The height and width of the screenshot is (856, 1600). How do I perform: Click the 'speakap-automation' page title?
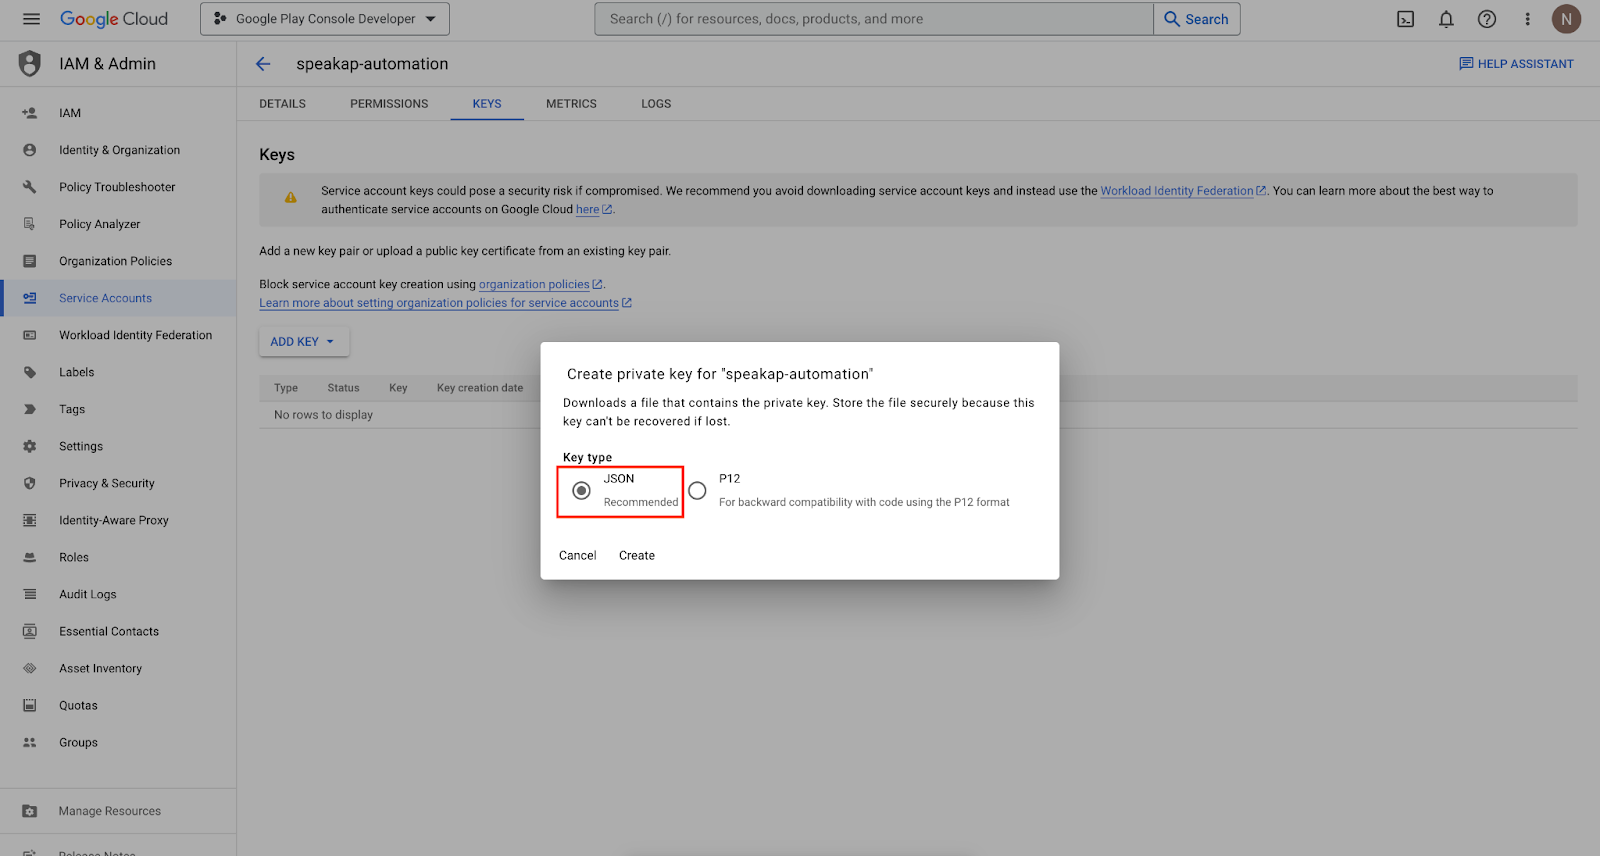pyautogui.click(x=372, y=64)
